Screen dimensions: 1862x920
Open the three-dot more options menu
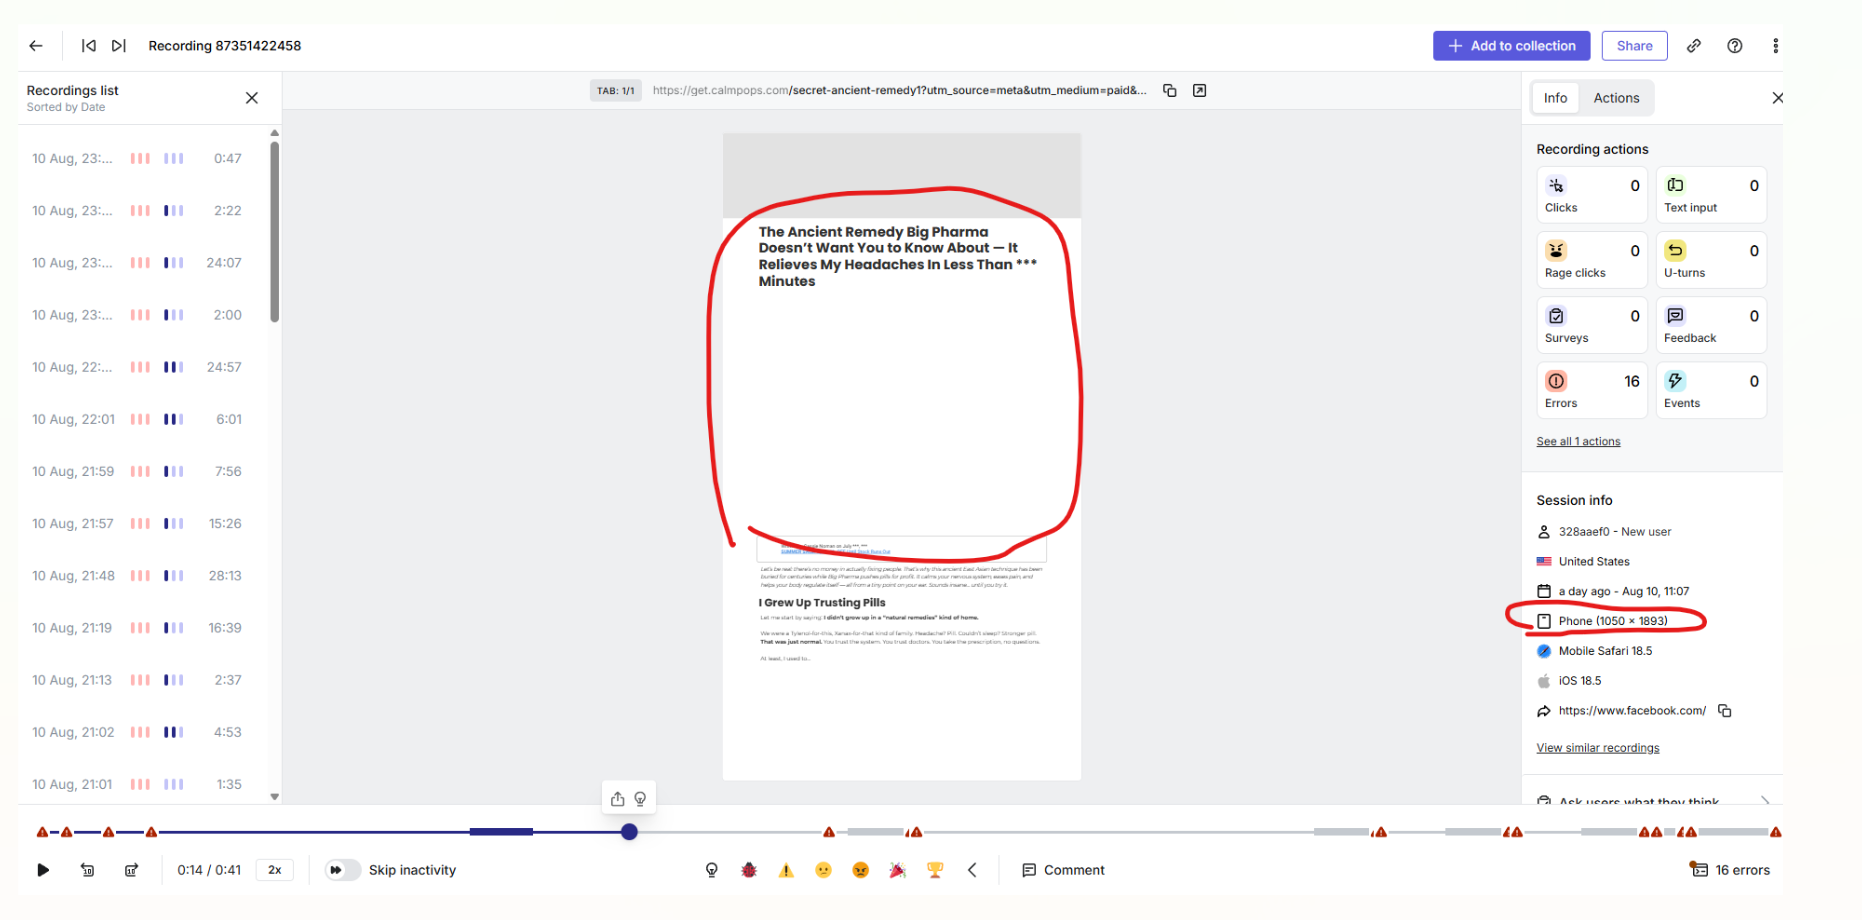(1776, 46)
